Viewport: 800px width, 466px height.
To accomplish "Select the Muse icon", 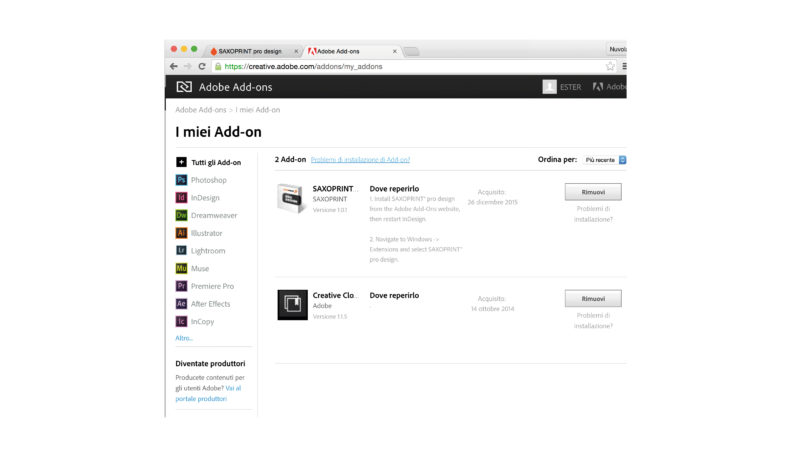I will (181, 268).
